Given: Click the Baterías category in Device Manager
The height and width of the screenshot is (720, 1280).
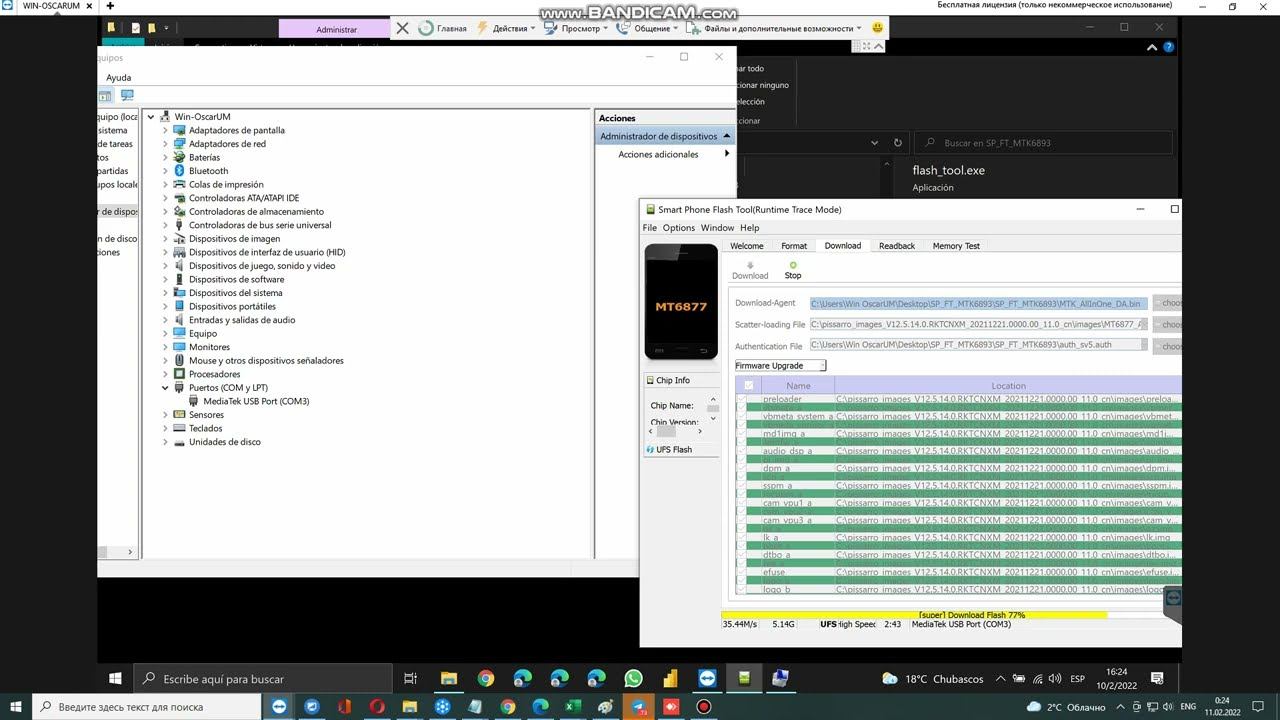Looking at the screenshot, I should [x=204, y=157].
